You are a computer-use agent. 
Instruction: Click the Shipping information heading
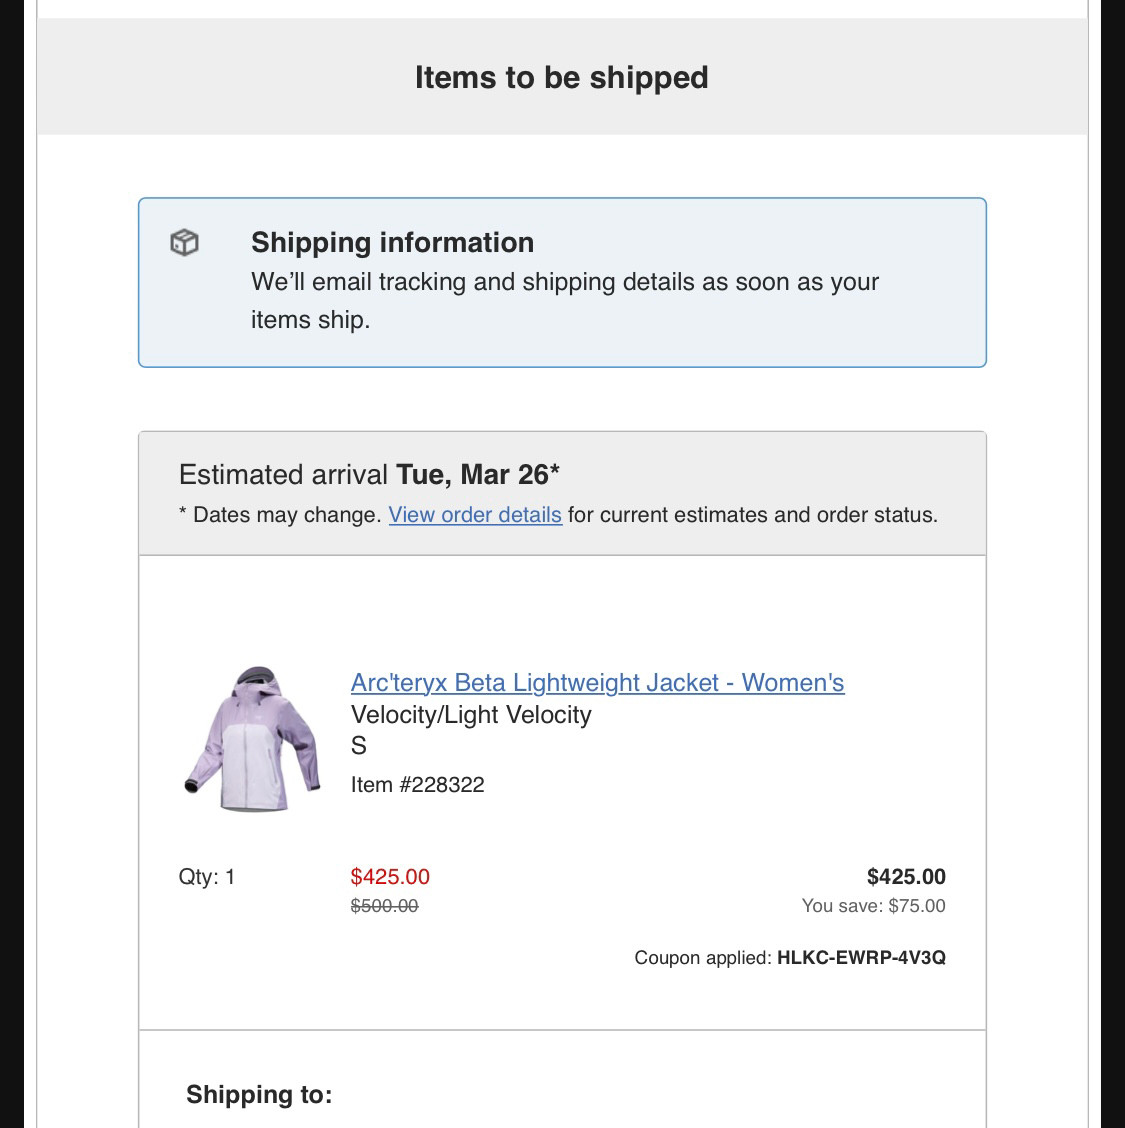coord(392,242)
